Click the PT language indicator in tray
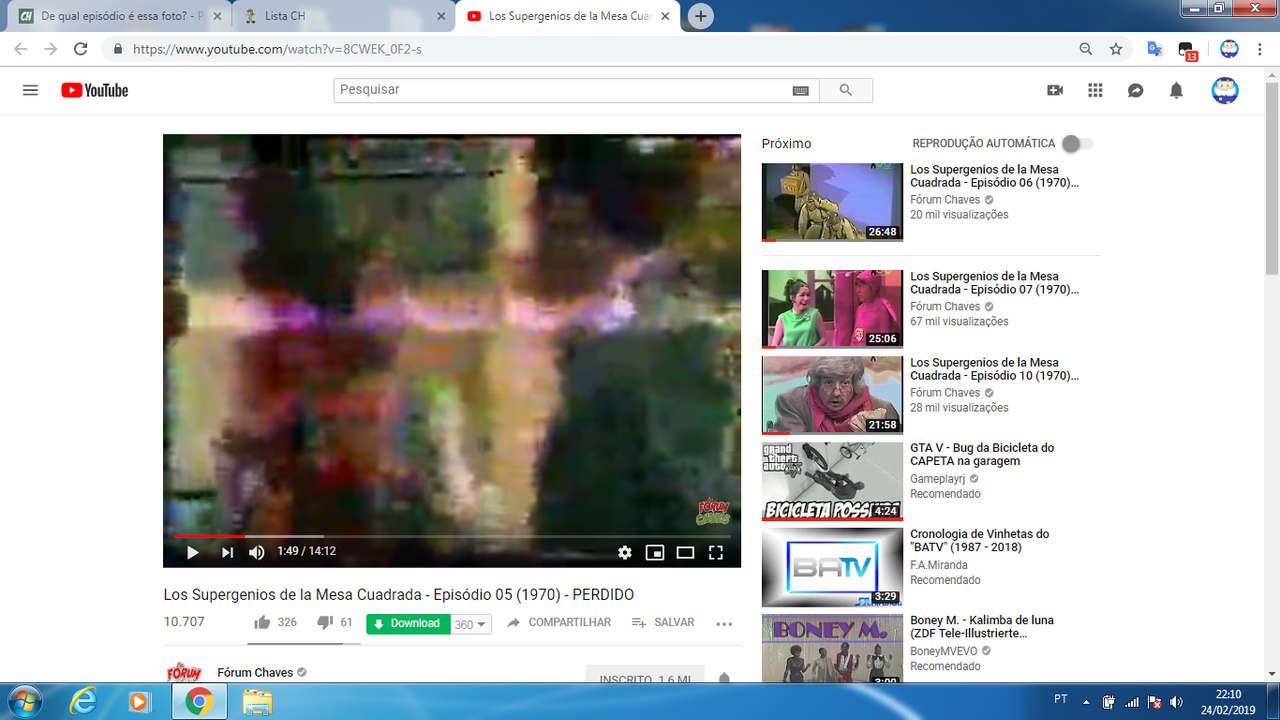 point(1061,698)
